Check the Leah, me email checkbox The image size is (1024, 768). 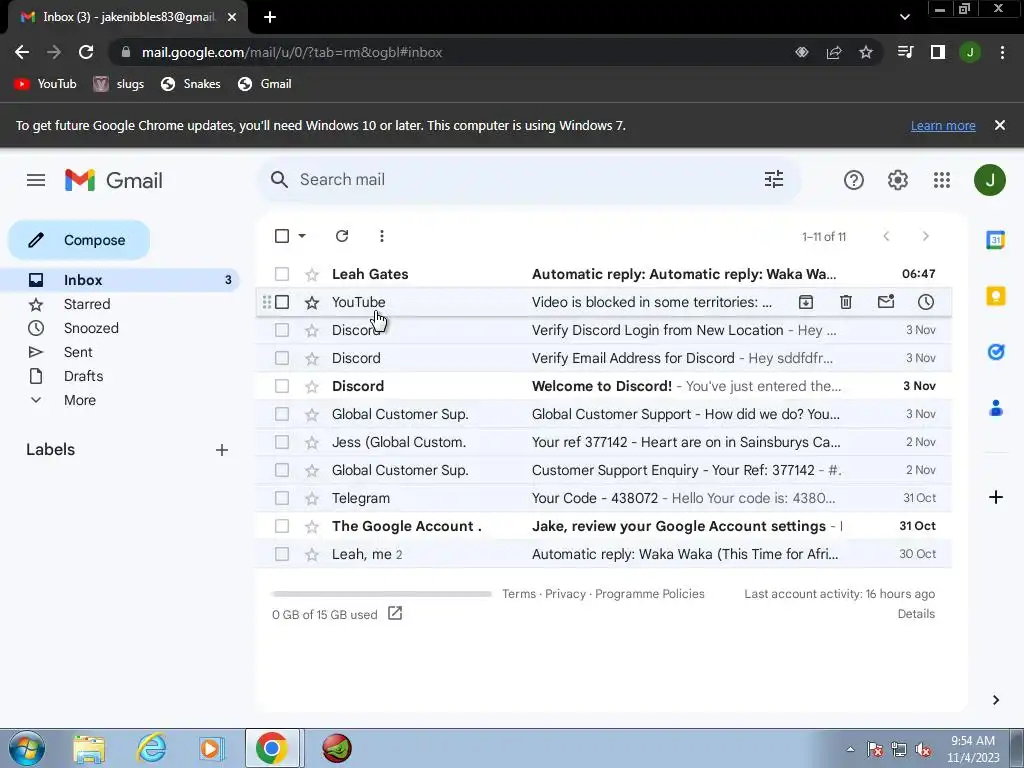pyautogui.click(x=282, y=554)
